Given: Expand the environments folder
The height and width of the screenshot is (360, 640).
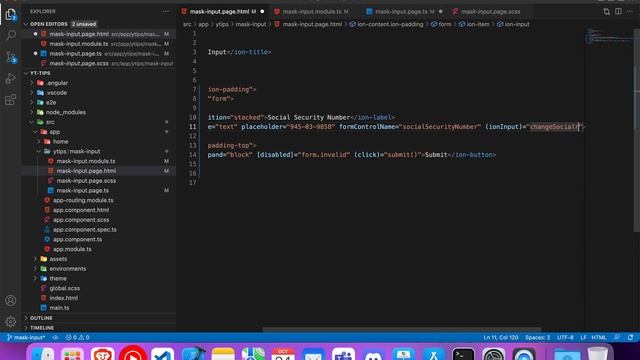Looking at the screenshot, I should [68, 269].
